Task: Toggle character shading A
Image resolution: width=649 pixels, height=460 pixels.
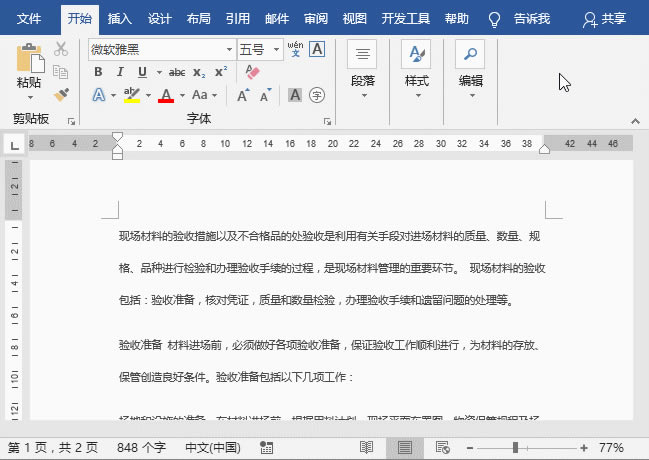Action: 295,95
